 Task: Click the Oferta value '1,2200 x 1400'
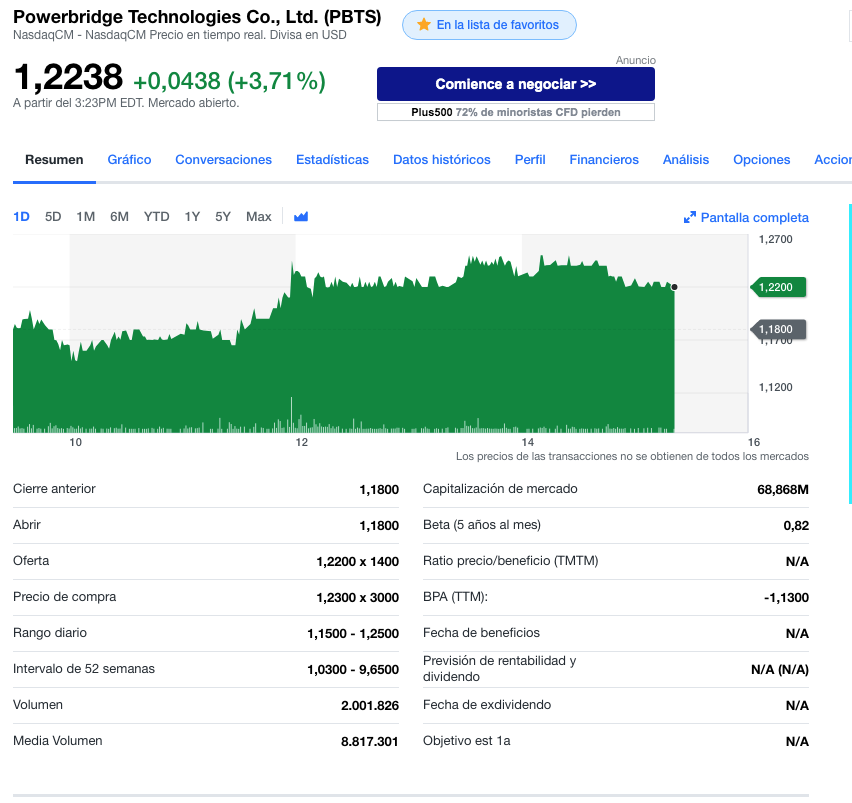(358, 561)
